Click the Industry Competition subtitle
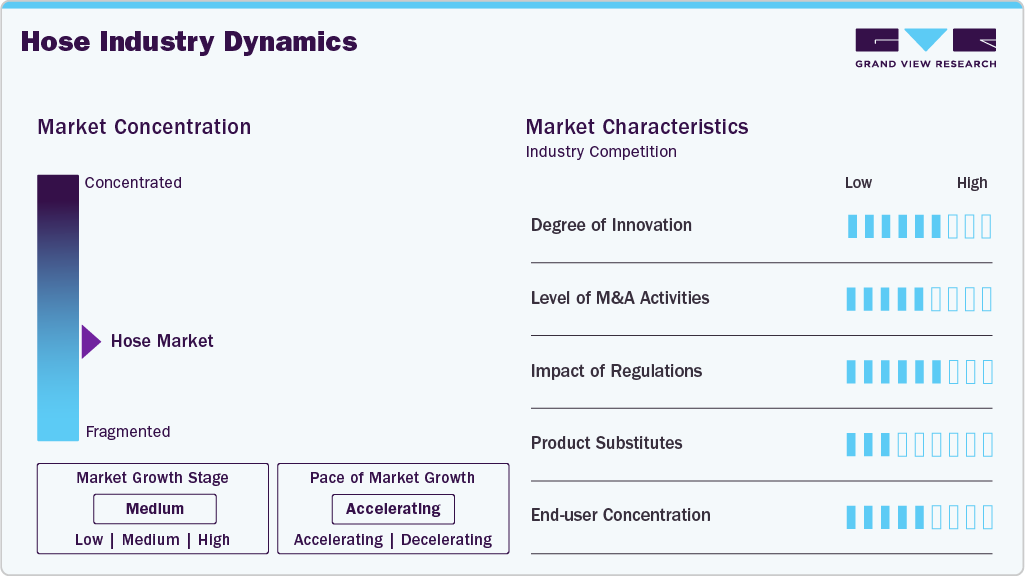The height and width of the screenshot is (576, 1025). [x=601, y=152]
